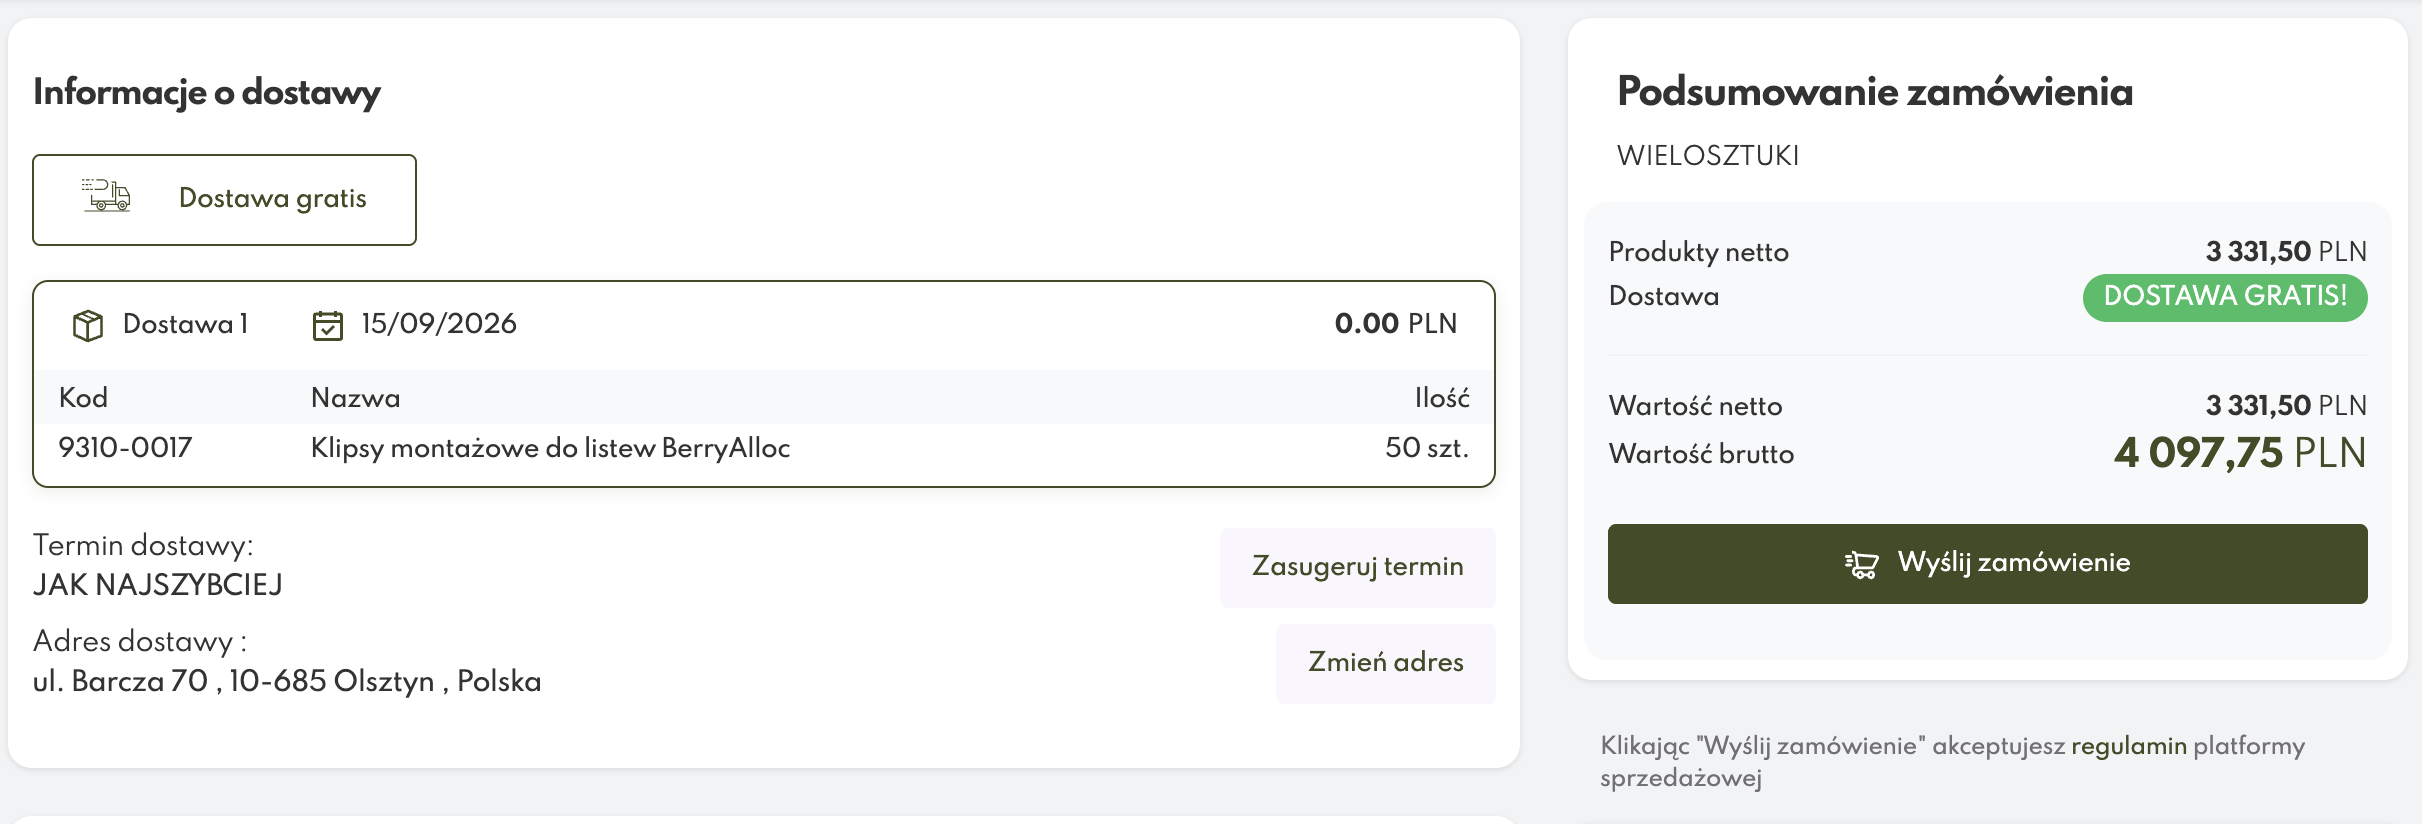This screenshot has height=824, width=2422.
Task: Click the cart icon on Wyślij zamówienie
Action: [1861, 564]
